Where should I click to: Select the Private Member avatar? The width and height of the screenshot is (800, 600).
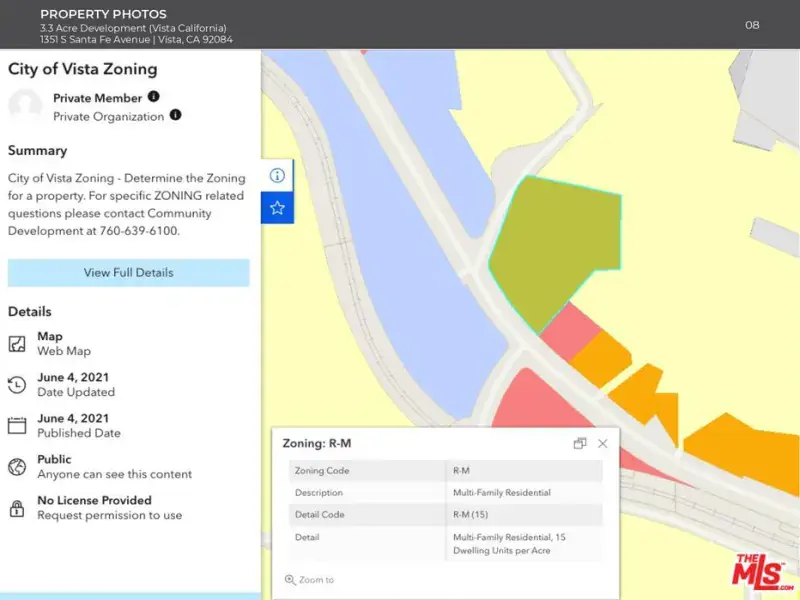point(25,106)
